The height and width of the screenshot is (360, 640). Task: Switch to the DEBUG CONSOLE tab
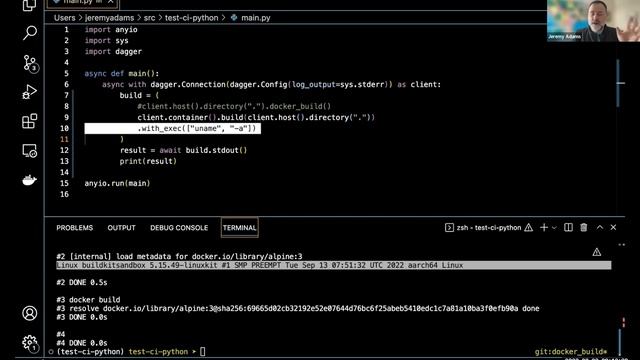point(179,228)
